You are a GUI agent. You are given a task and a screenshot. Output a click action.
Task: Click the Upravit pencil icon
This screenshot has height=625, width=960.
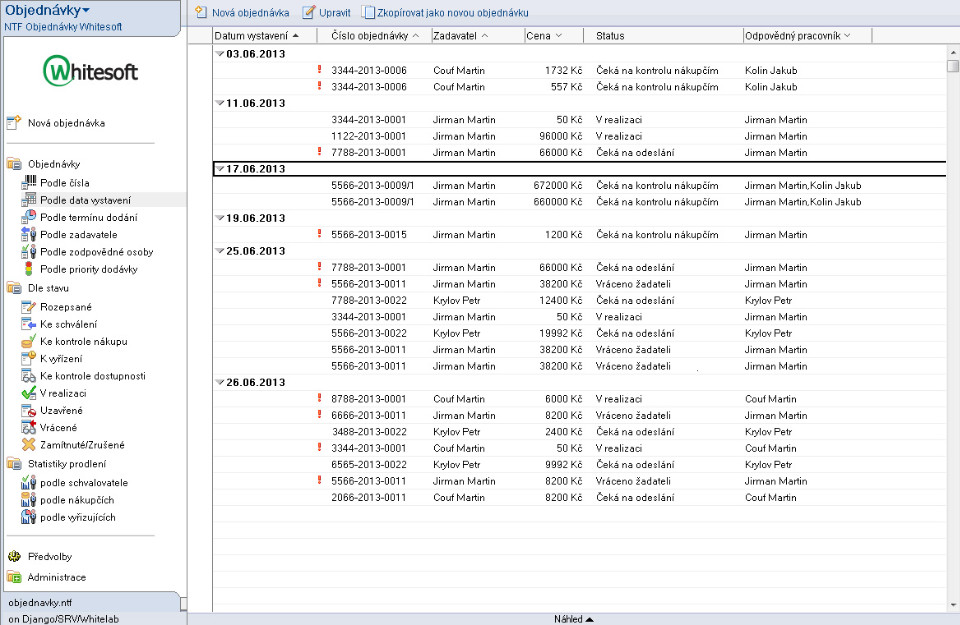tap(309, 13)
